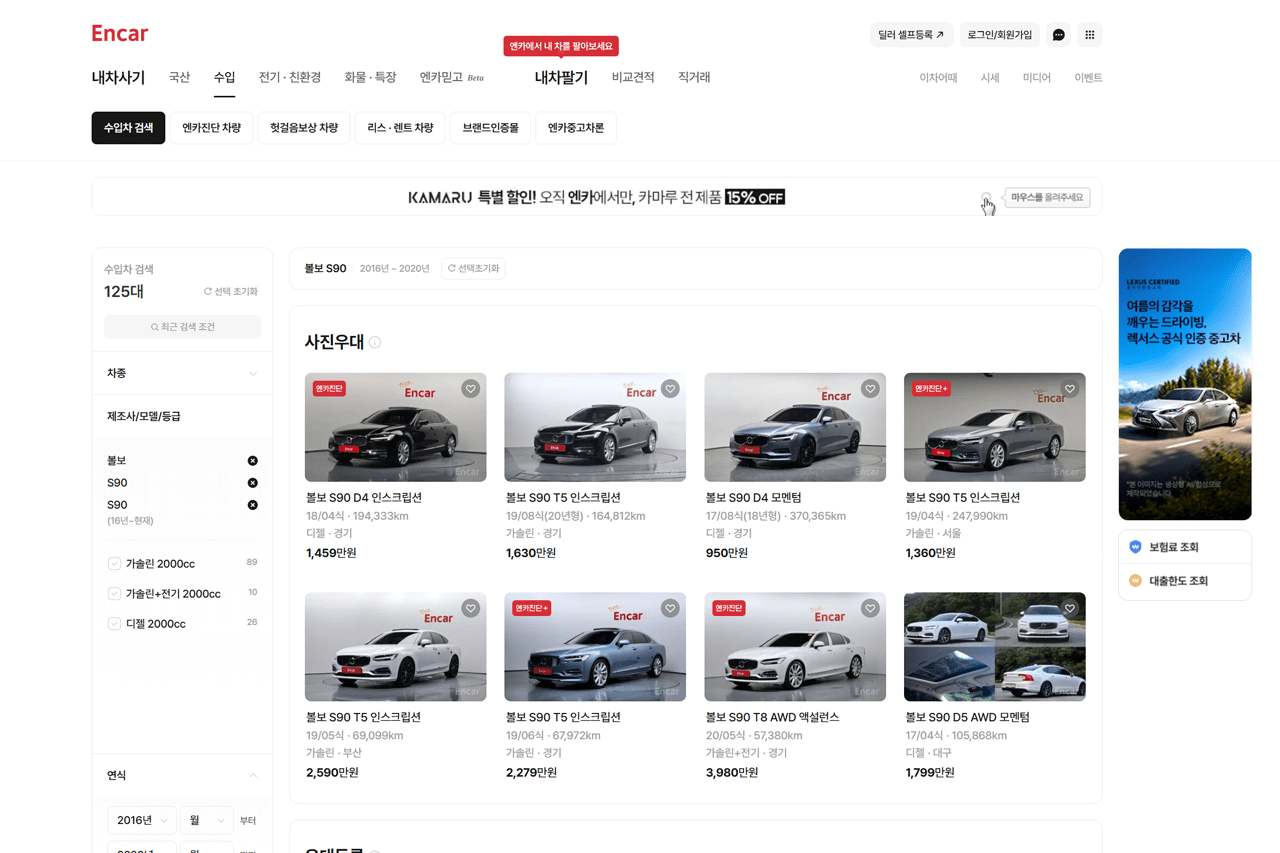Check the 가솔린 2000cc checkbox
The width and height of the screenshot is (1280, 853).
[114, 564]
